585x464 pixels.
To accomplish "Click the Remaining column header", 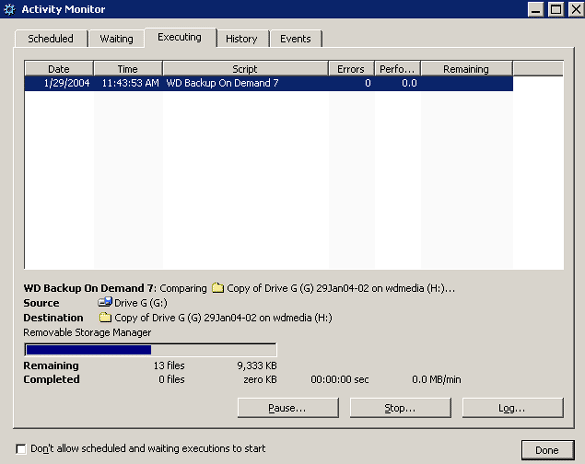I will point(466,69).
